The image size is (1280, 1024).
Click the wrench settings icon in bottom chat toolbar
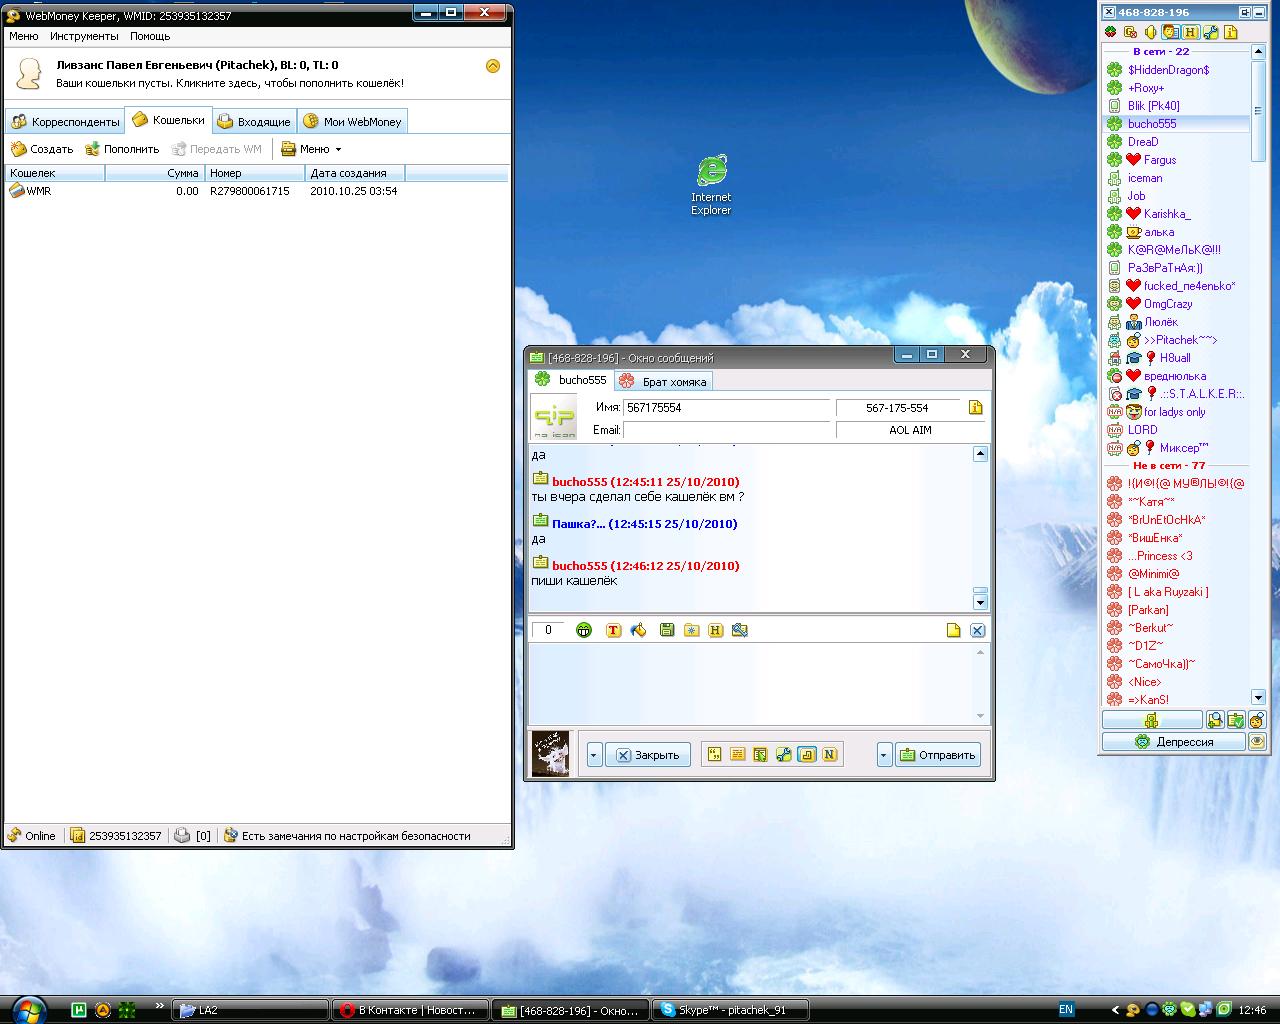[783, 755]
